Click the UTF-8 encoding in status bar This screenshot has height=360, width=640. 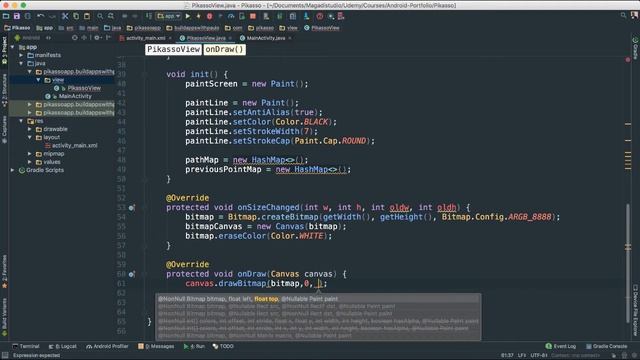pyautogui.click(x=539, y=356)
